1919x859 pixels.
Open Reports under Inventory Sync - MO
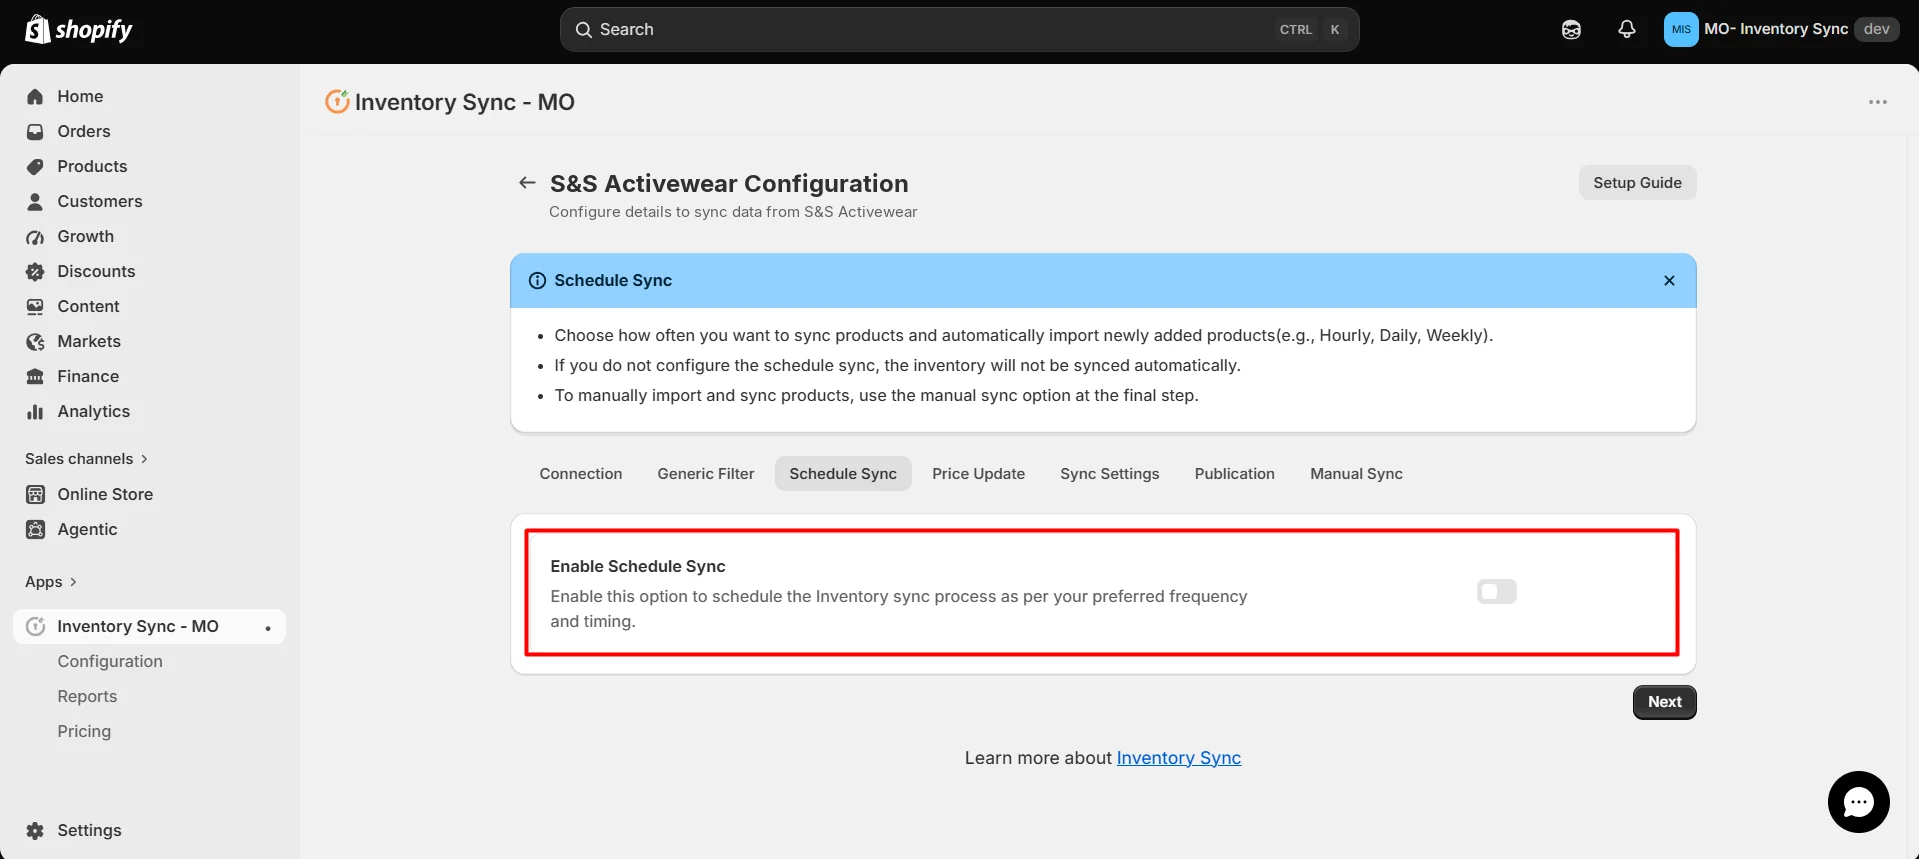coord(87,697)
